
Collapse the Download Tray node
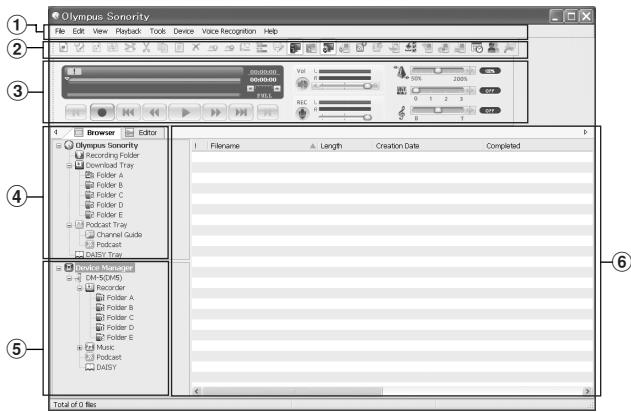(69, 165)
